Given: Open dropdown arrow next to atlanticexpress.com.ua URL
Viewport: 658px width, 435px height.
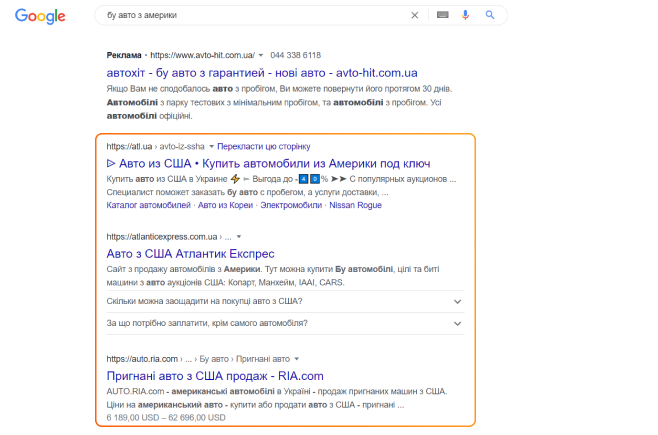Looking at the screenshot, I should [x=239, y=237].
